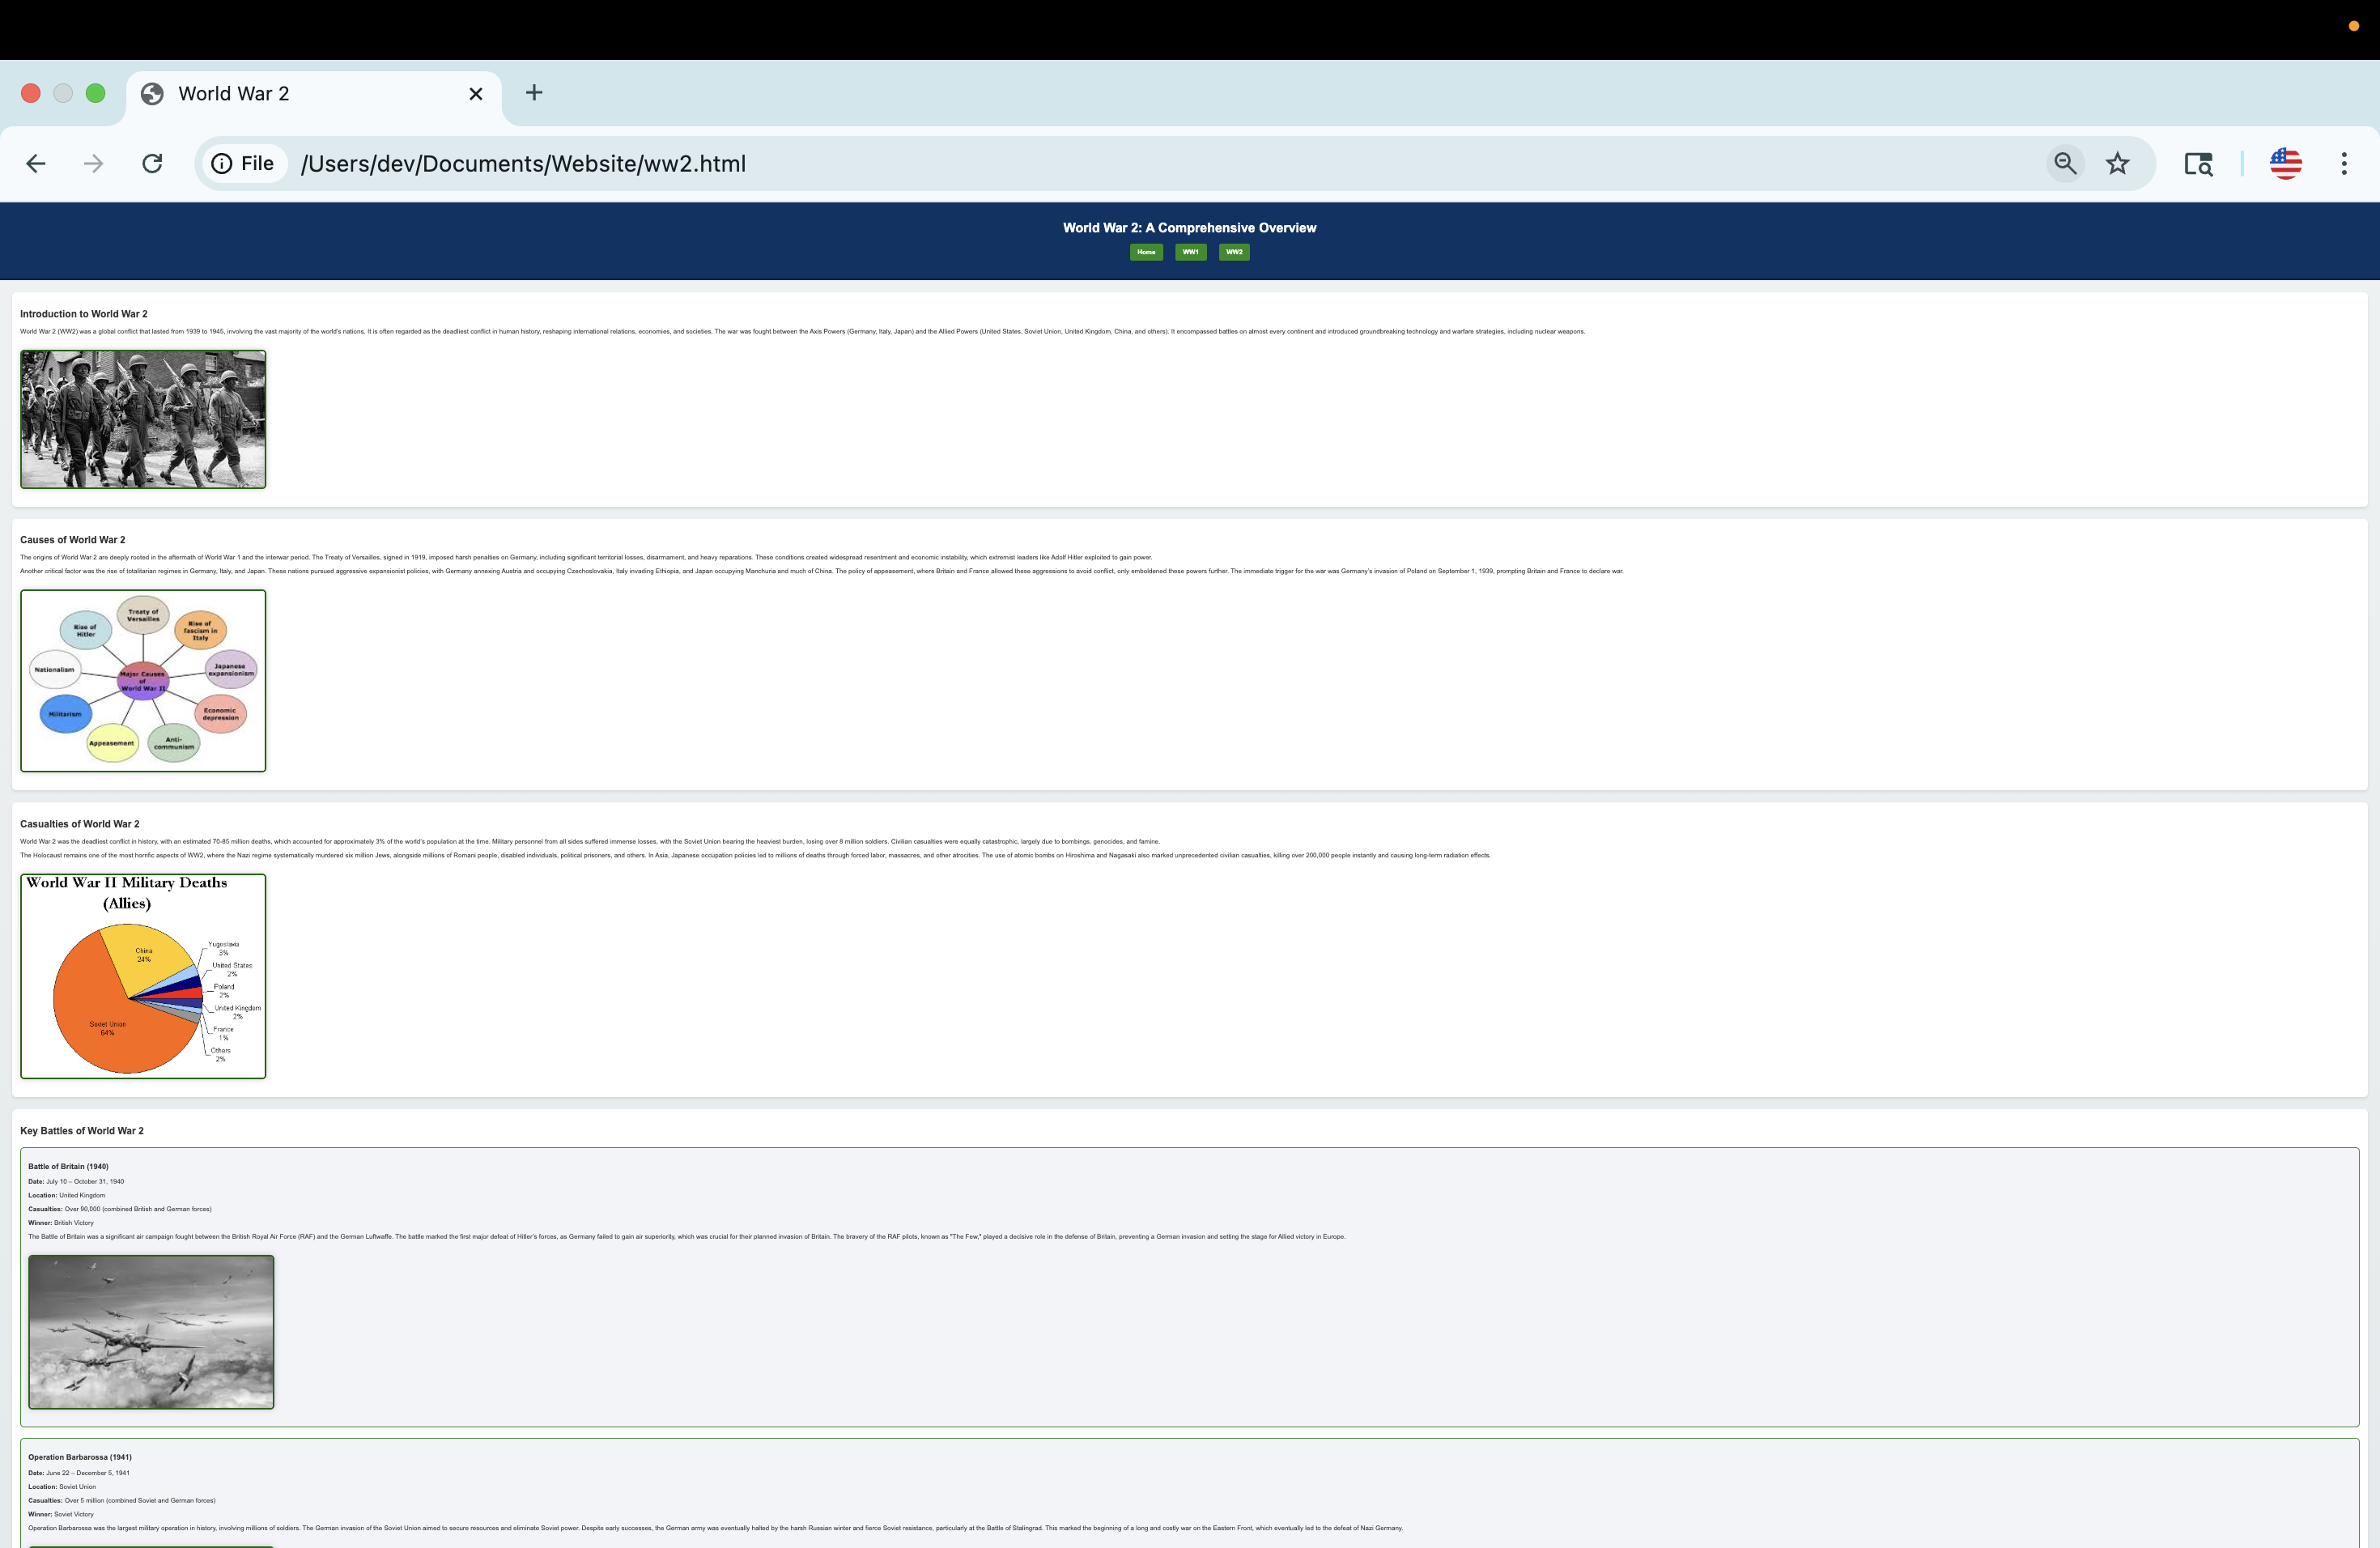Open the marching soldiers photo

143,419
